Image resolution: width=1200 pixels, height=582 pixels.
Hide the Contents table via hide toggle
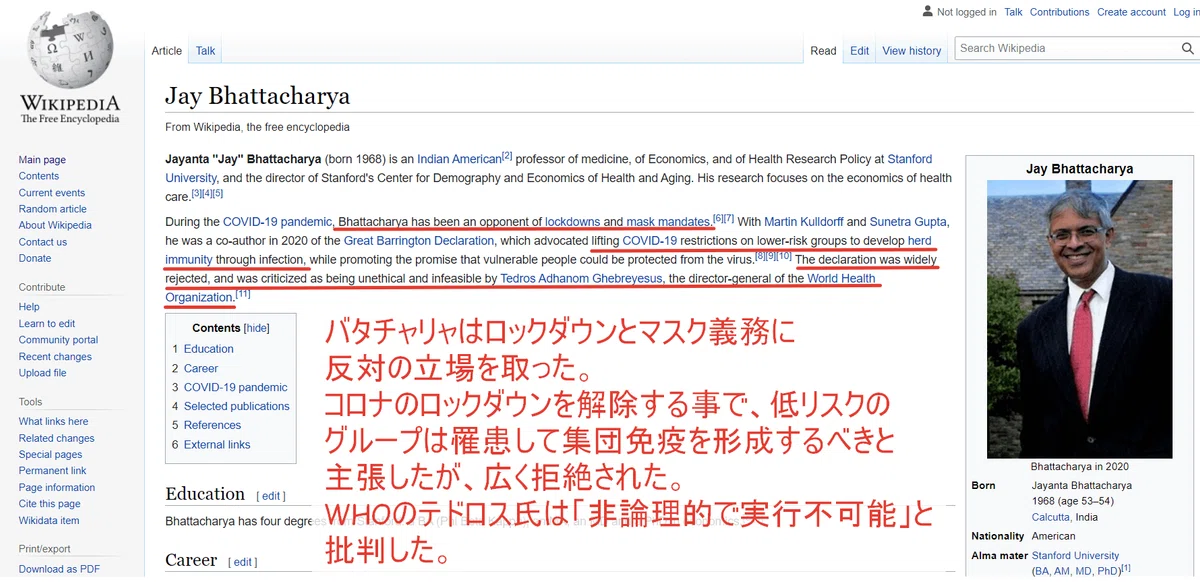click(x=257, y=328)
